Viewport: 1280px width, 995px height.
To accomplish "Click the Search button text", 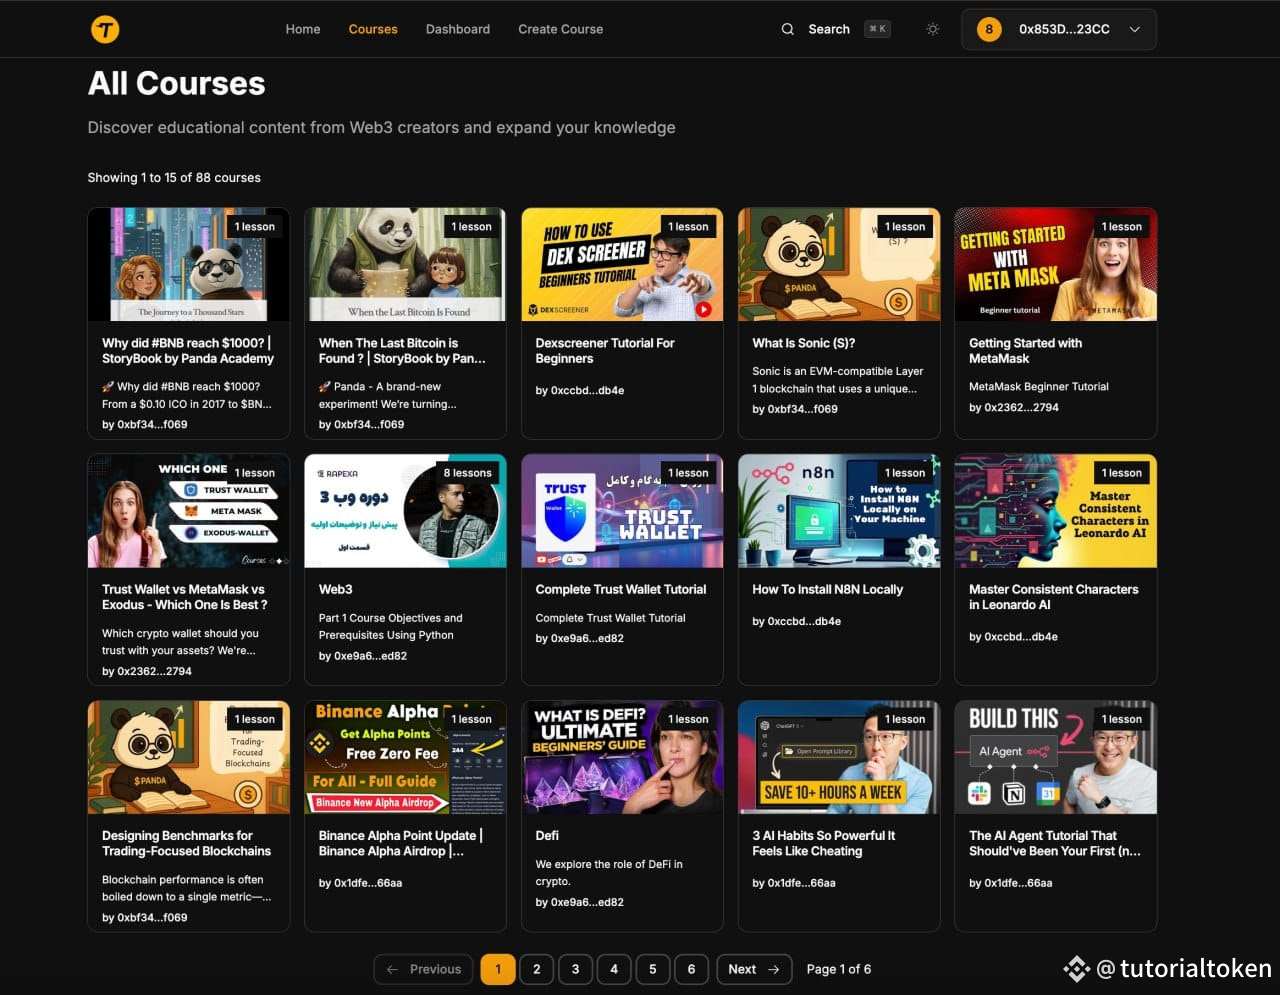I will pos(829,29).
